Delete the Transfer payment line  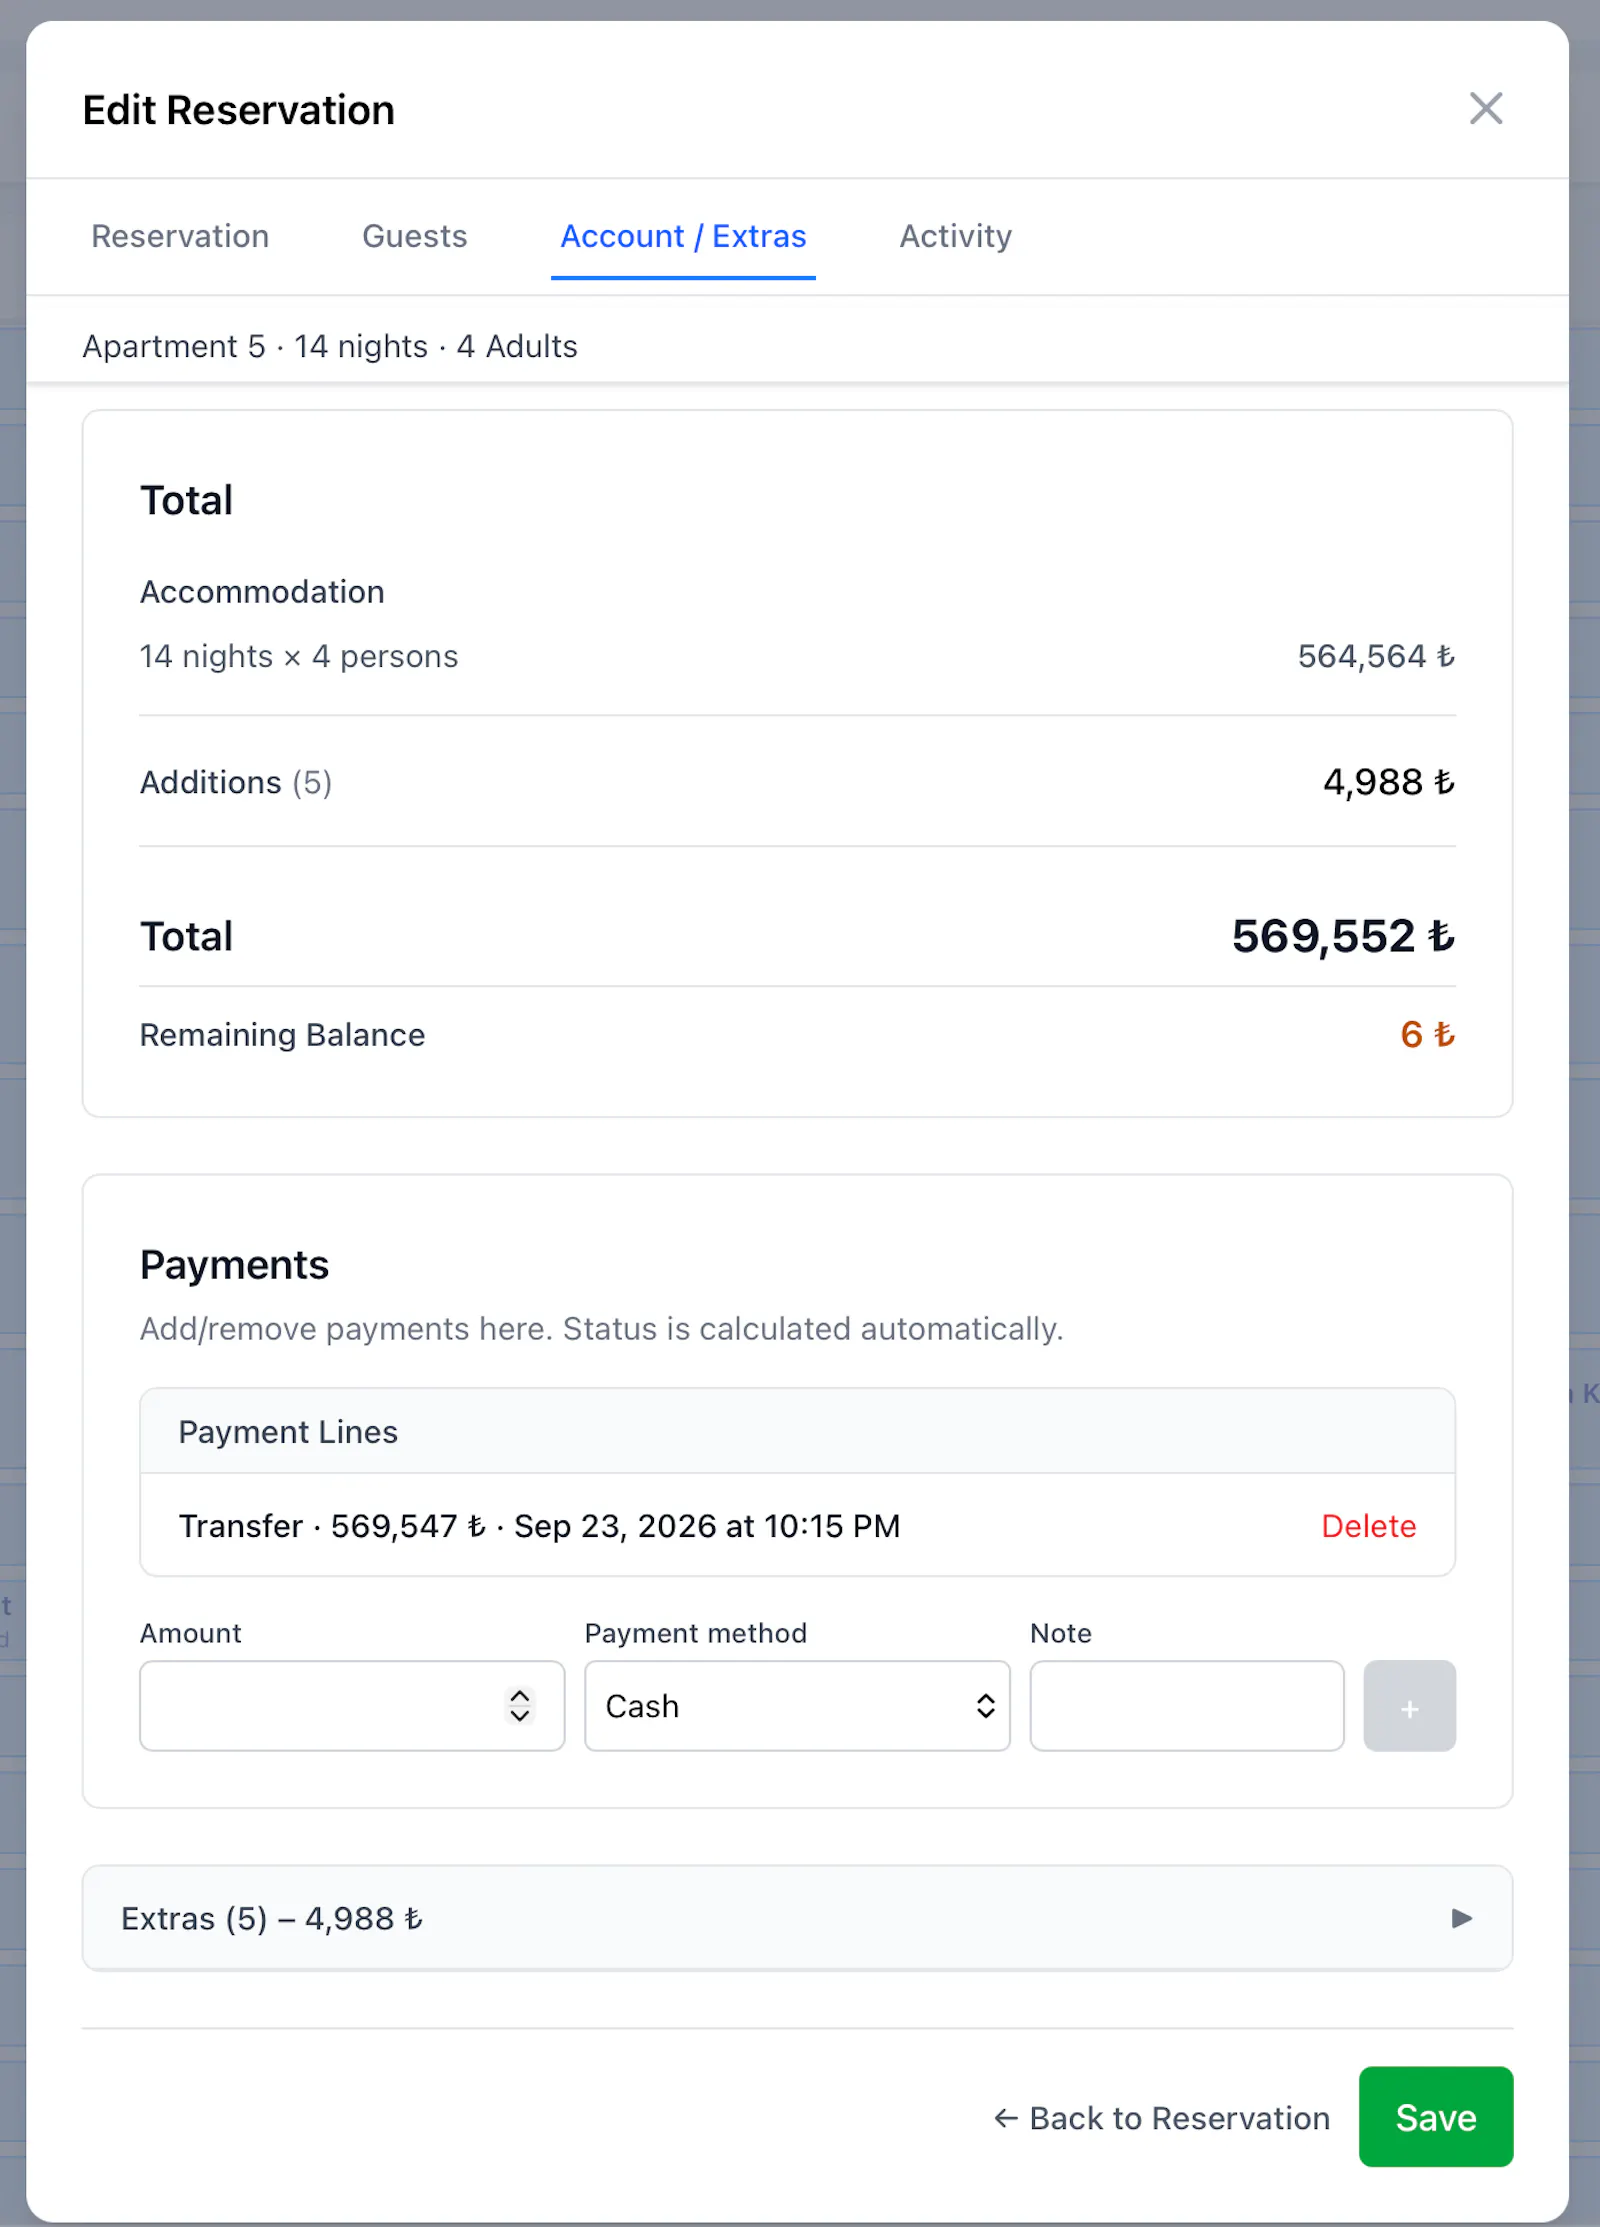(x=1368, y=1526)
